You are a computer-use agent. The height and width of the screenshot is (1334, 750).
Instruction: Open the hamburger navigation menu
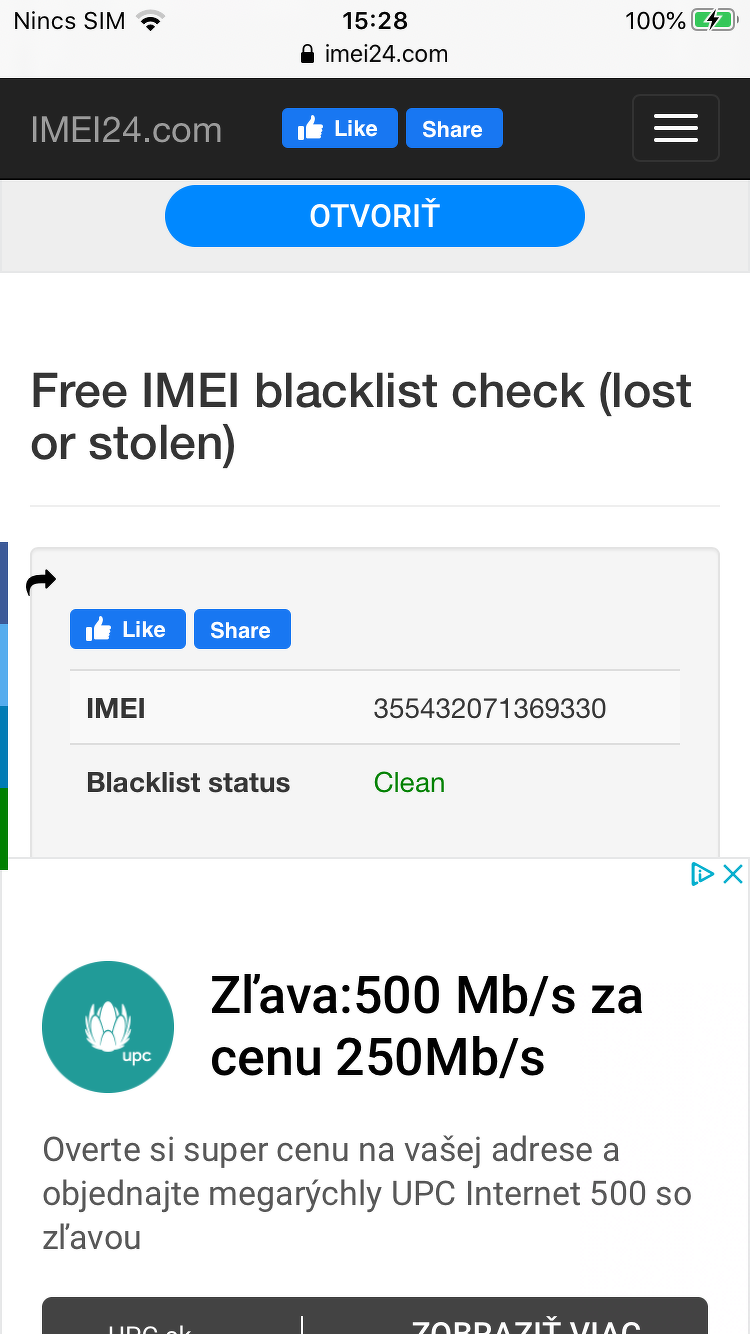coord(675,128)
